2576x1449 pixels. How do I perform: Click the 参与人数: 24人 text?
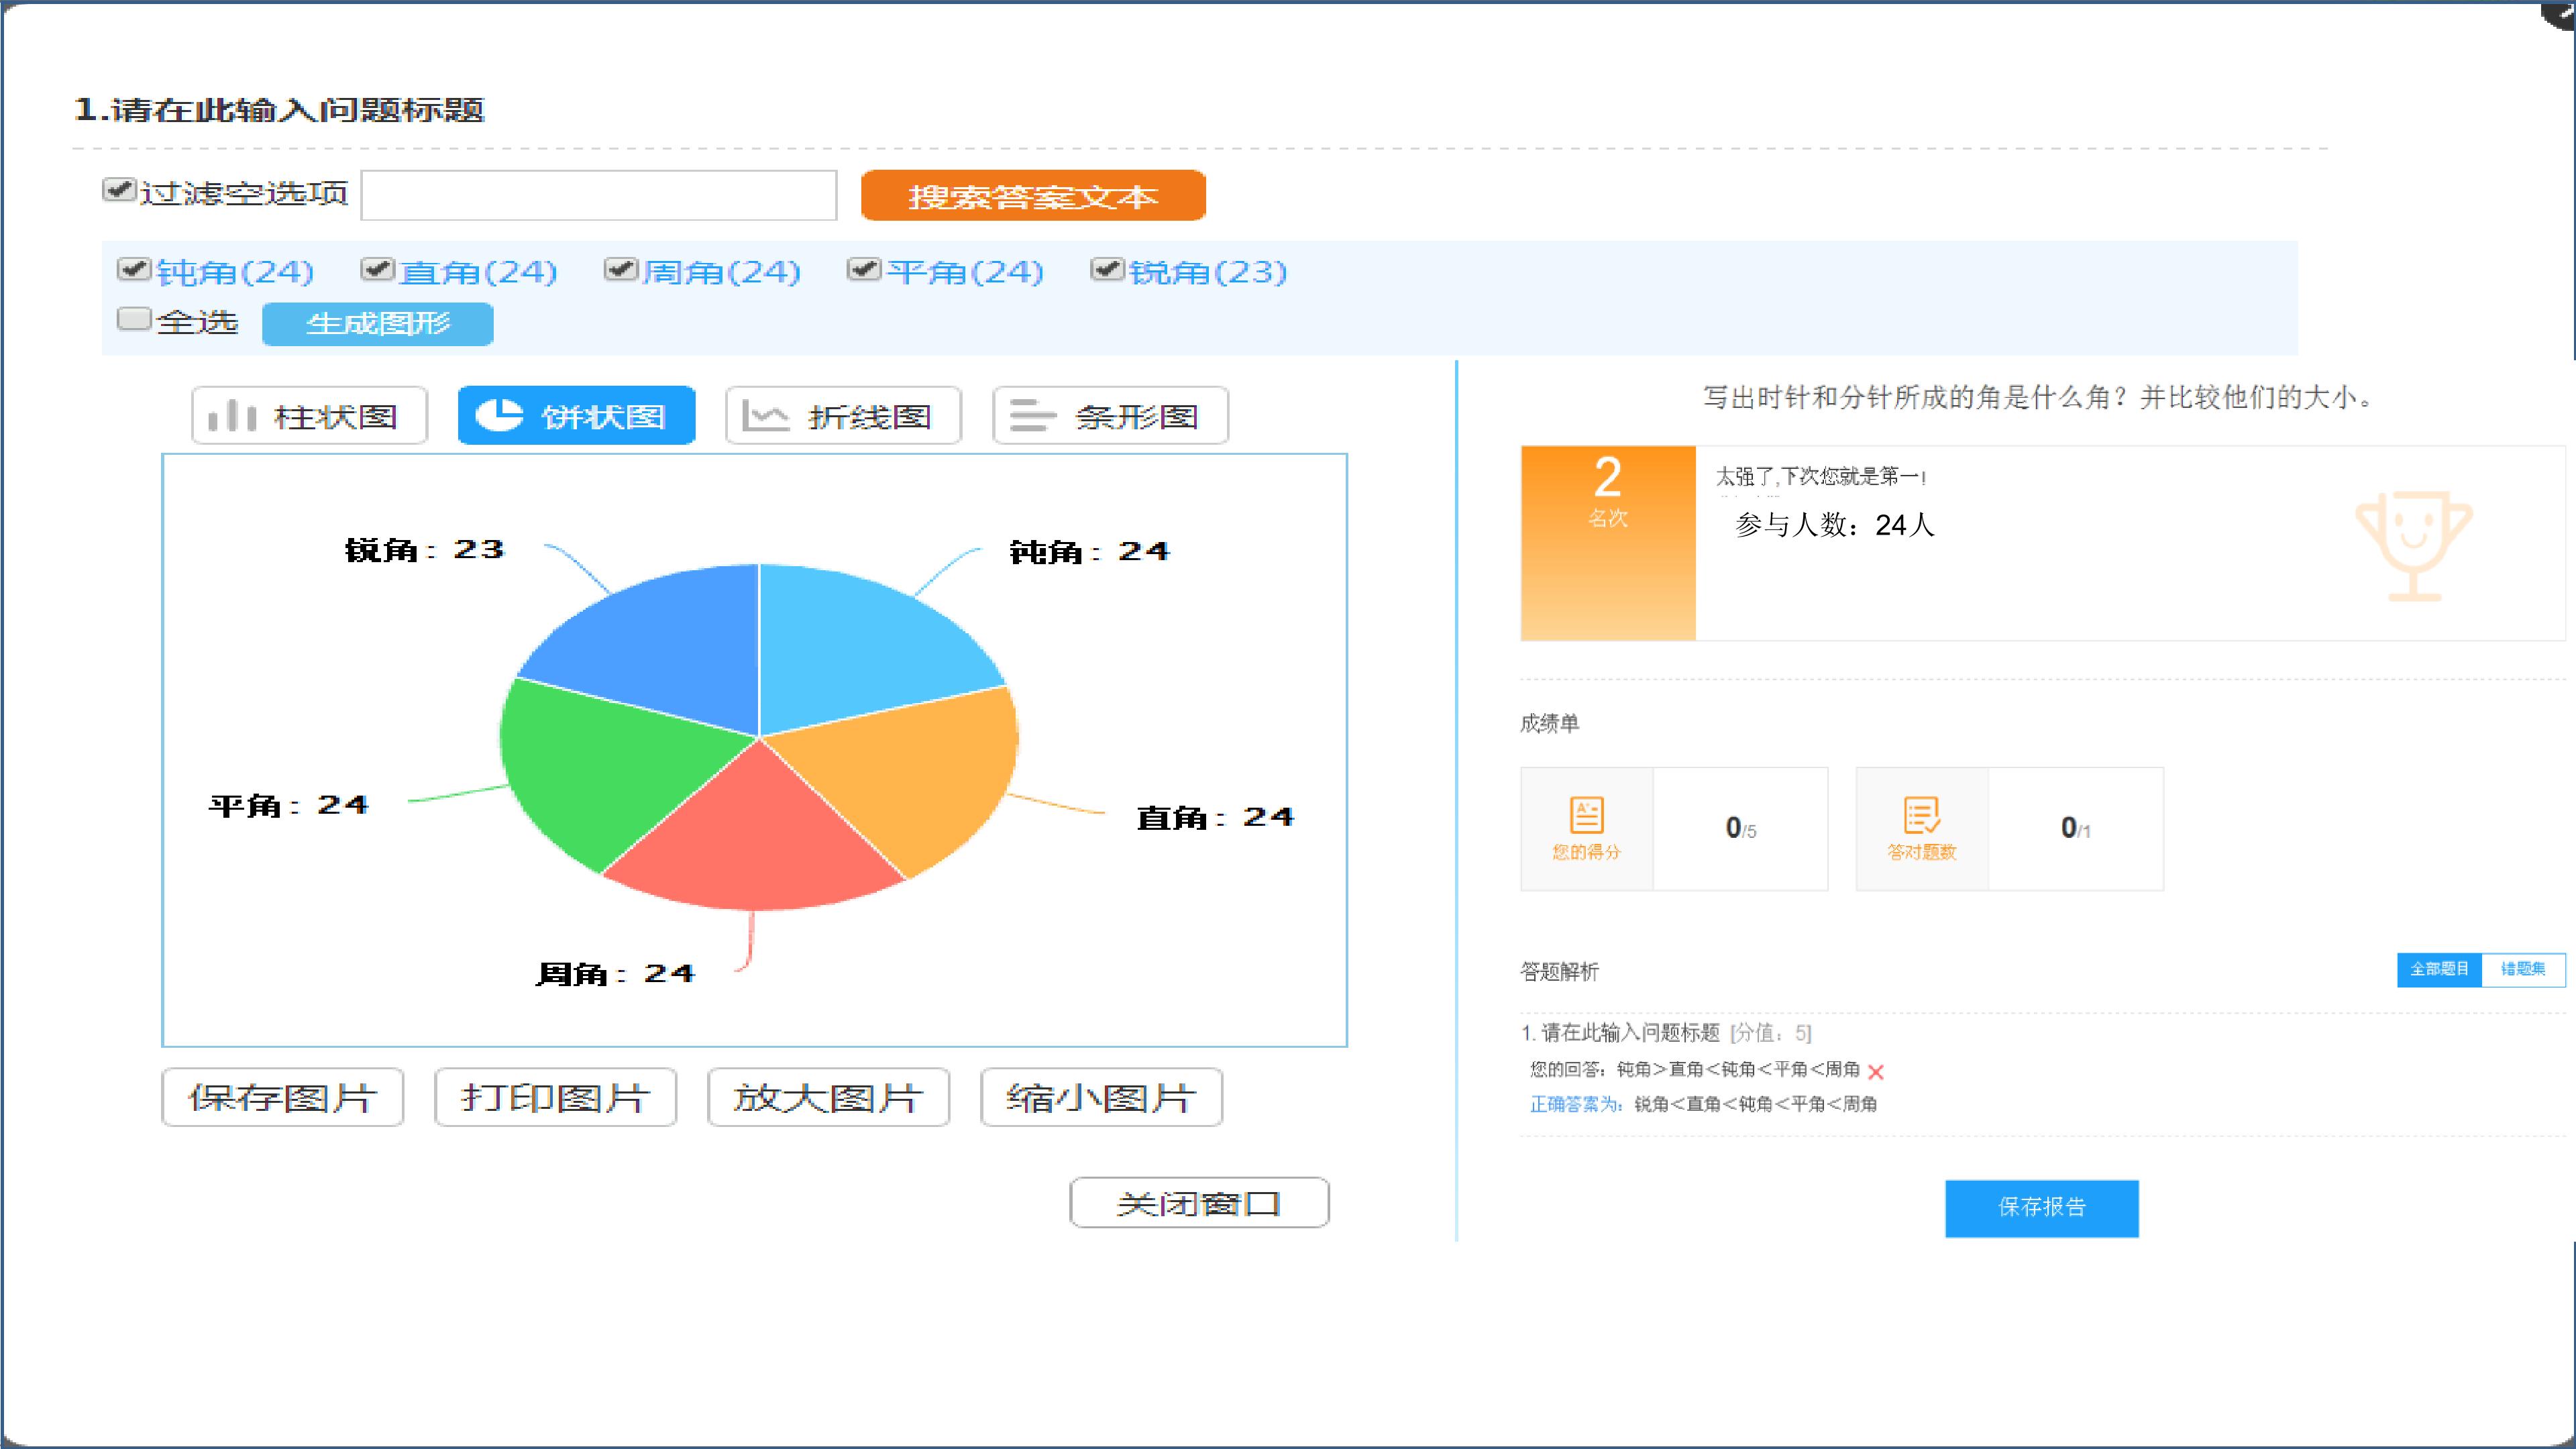pyautogui.click(x=1835, y=525)
